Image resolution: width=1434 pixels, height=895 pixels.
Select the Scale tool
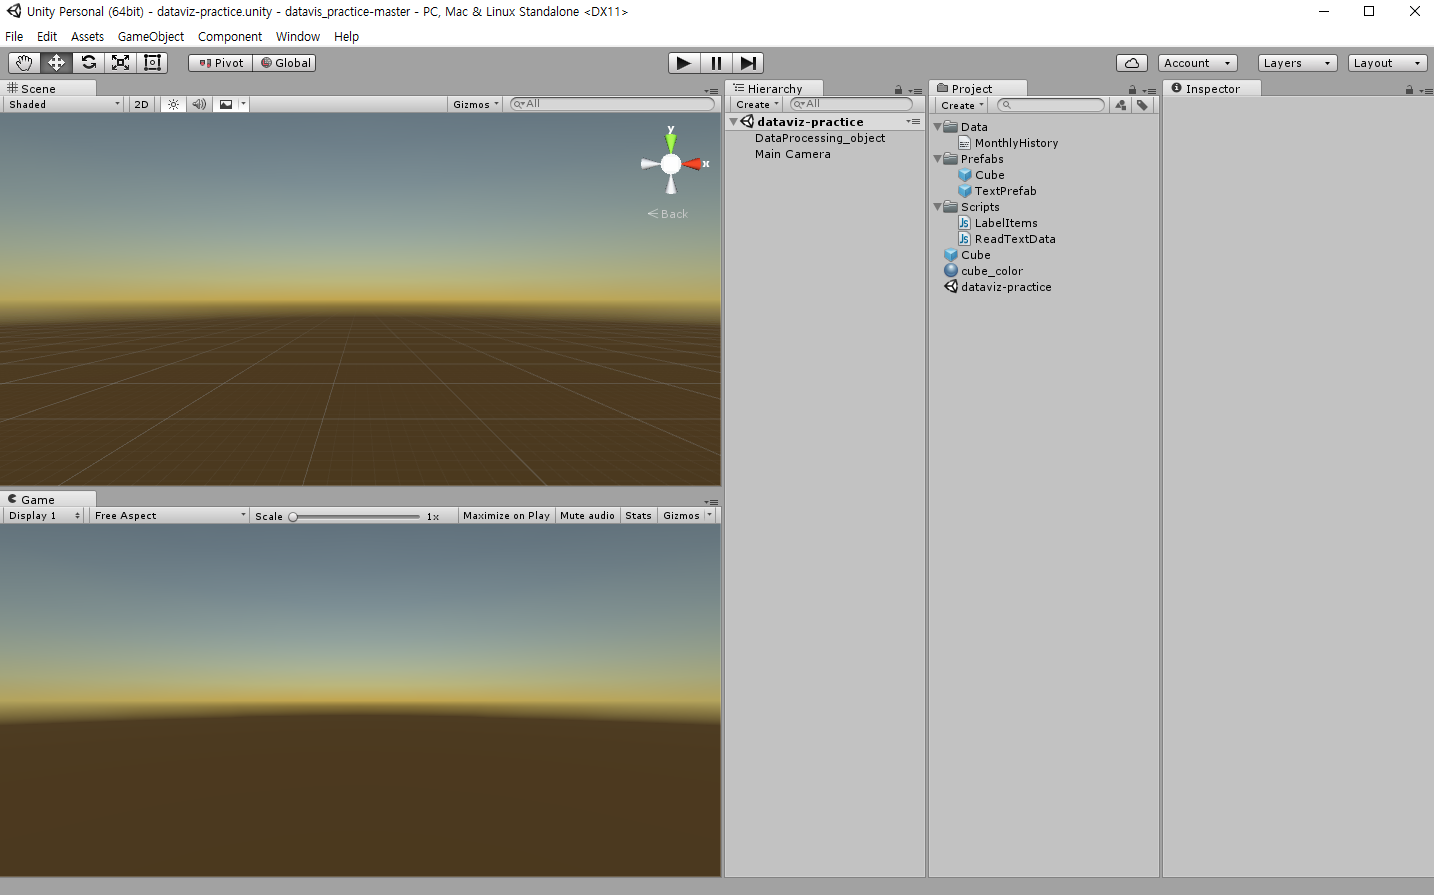coord(120,62)
